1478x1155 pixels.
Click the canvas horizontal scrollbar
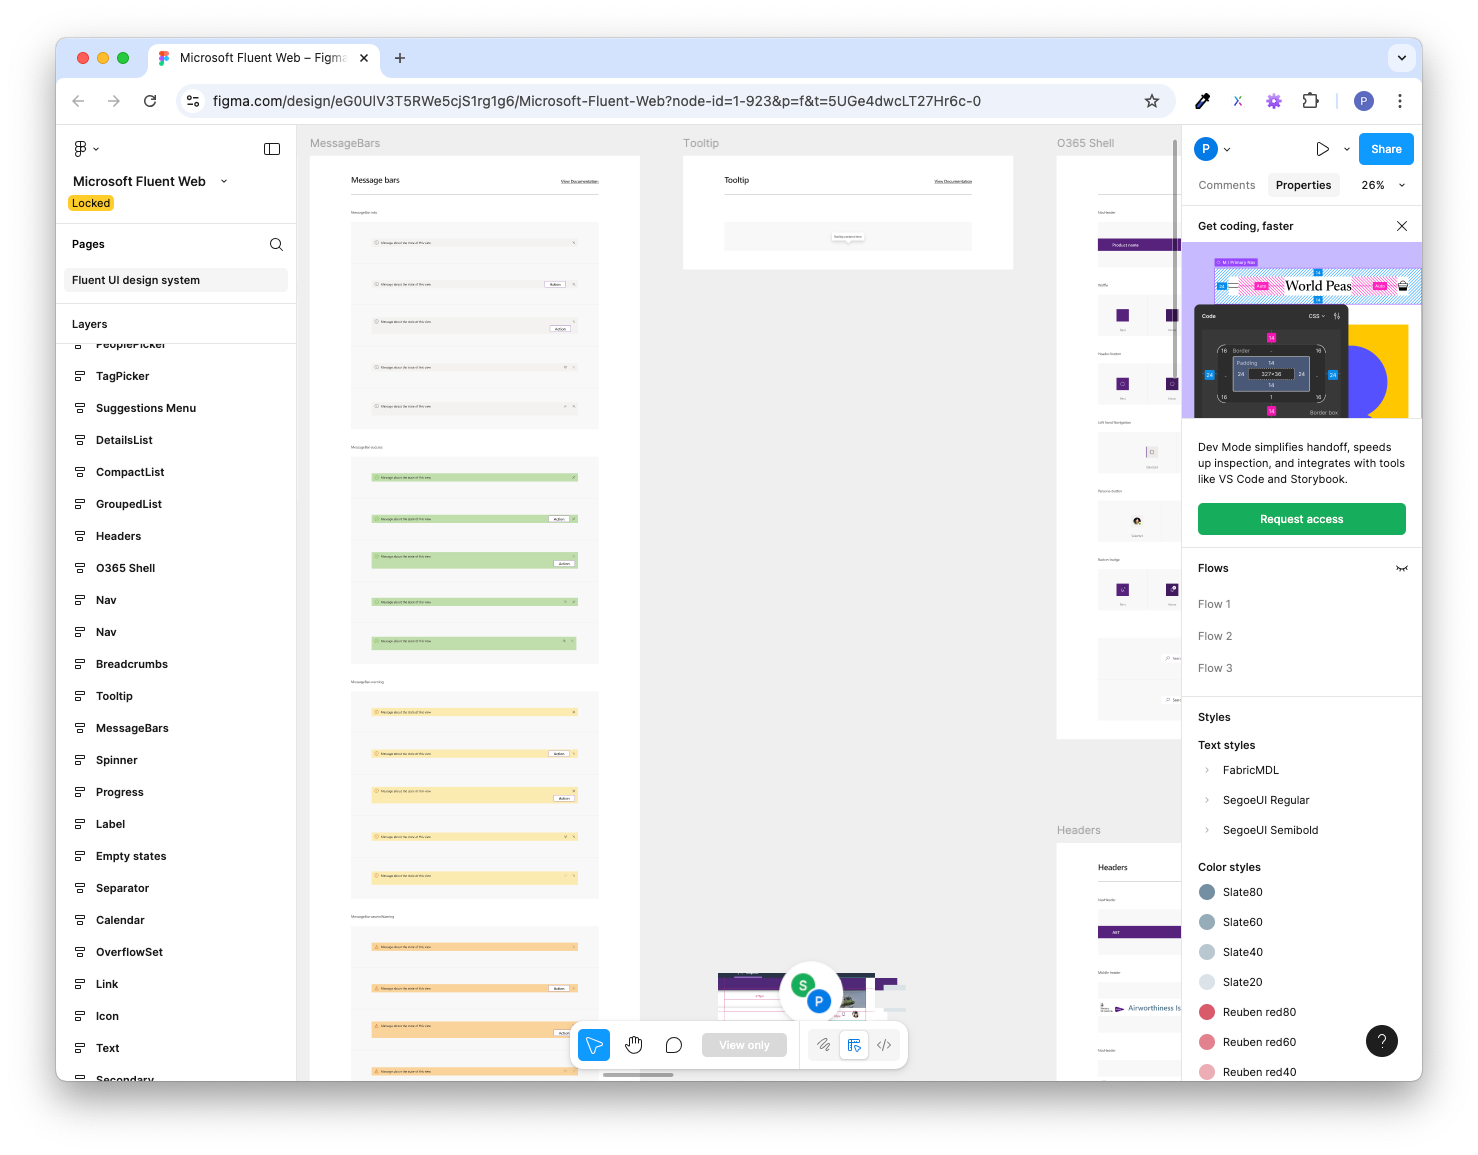[638, 1075]
